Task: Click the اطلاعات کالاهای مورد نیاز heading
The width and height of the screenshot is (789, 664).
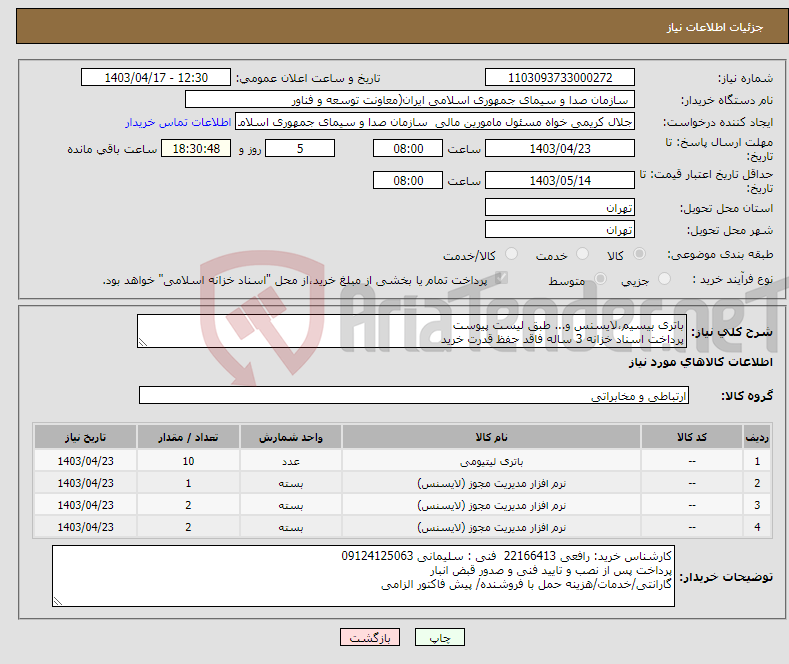Action: click(x=700, y=362)
